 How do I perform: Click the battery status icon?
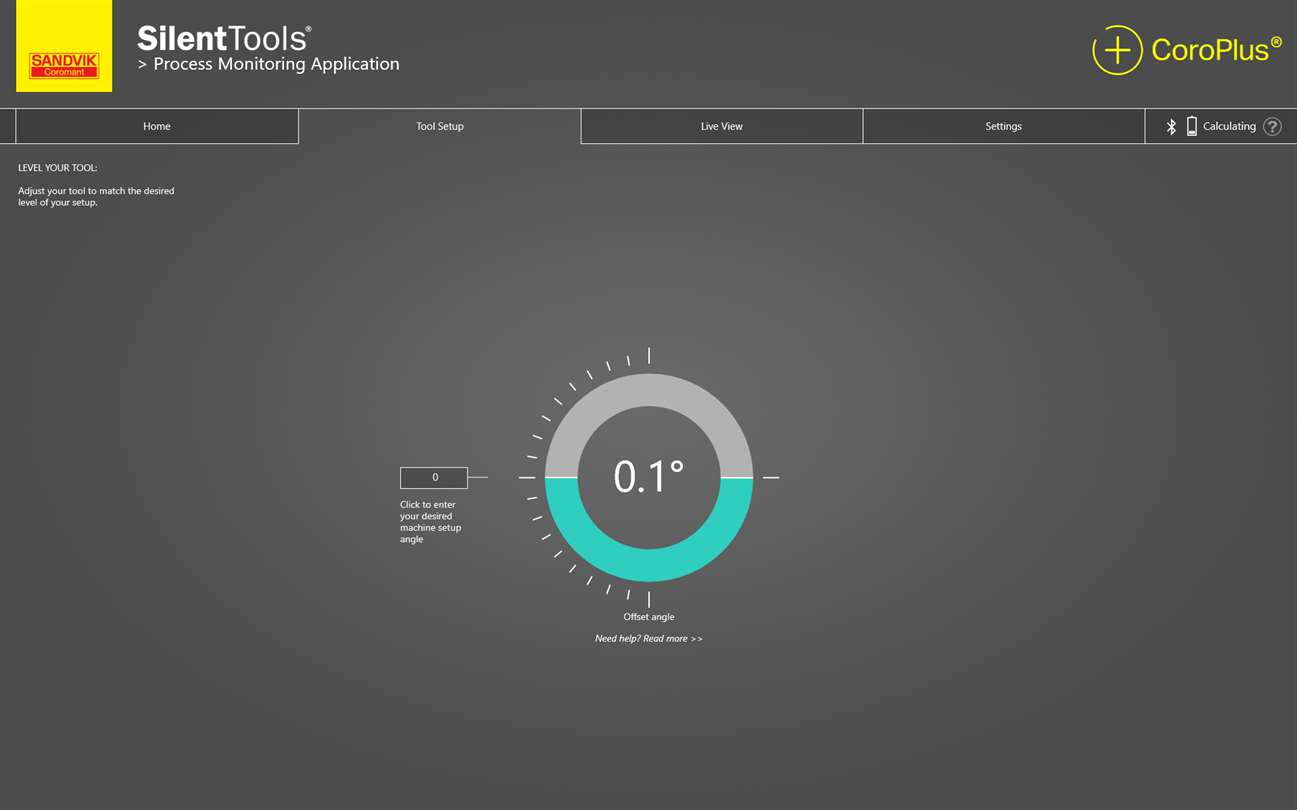click(1191, 126)
